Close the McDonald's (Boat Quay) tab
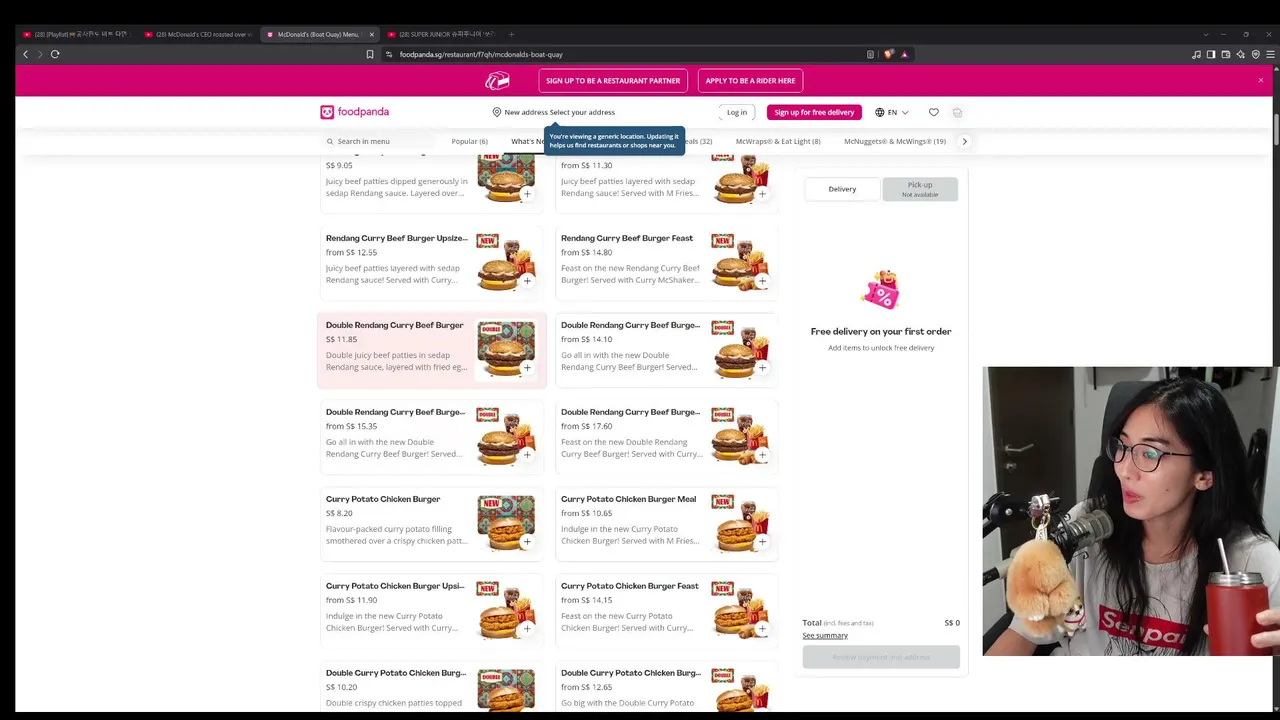Viewport: 1280px width, 720px height. pos(371,34)
